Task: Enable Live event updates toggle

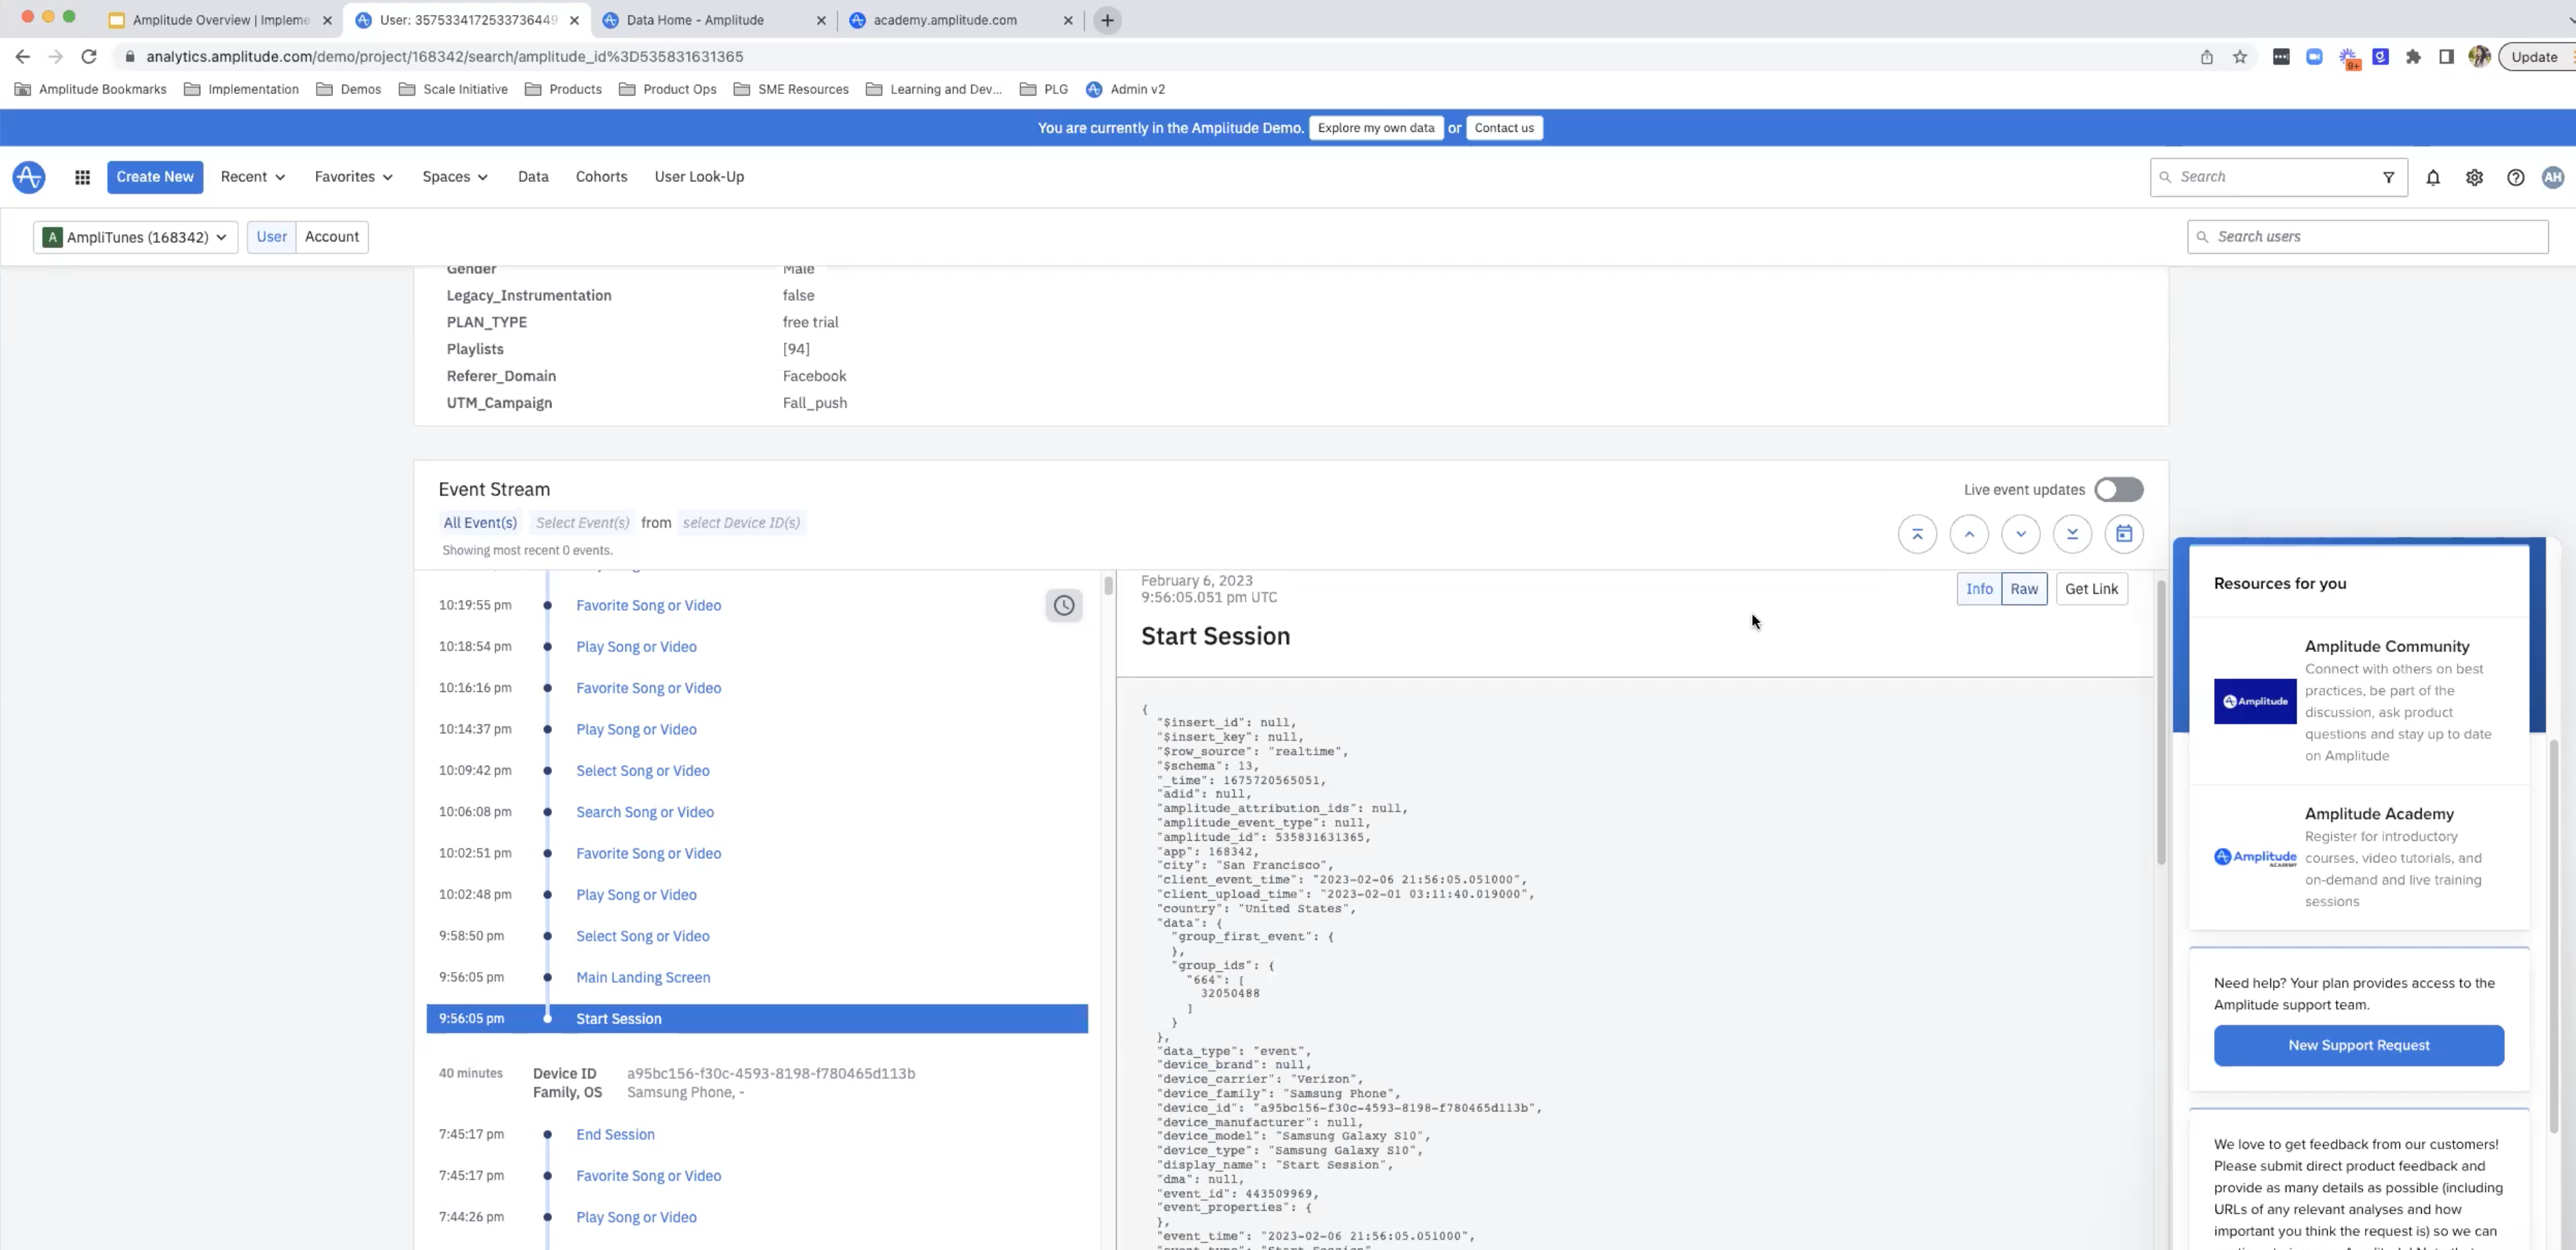Action: click(2118, 490)
